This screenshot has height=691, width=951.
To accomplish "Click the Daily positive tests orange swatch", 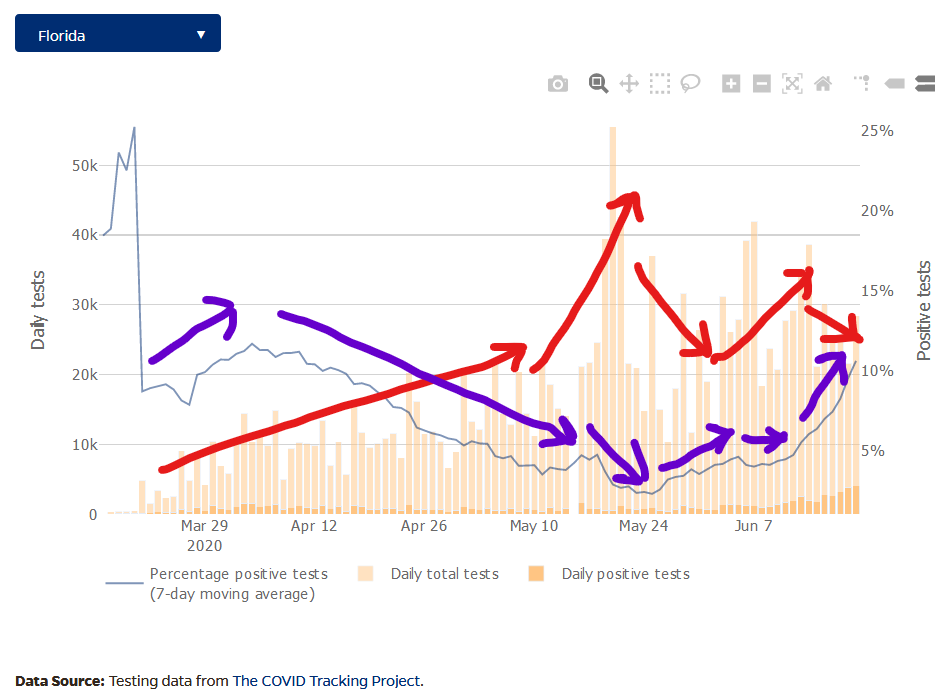I will 537,574.
